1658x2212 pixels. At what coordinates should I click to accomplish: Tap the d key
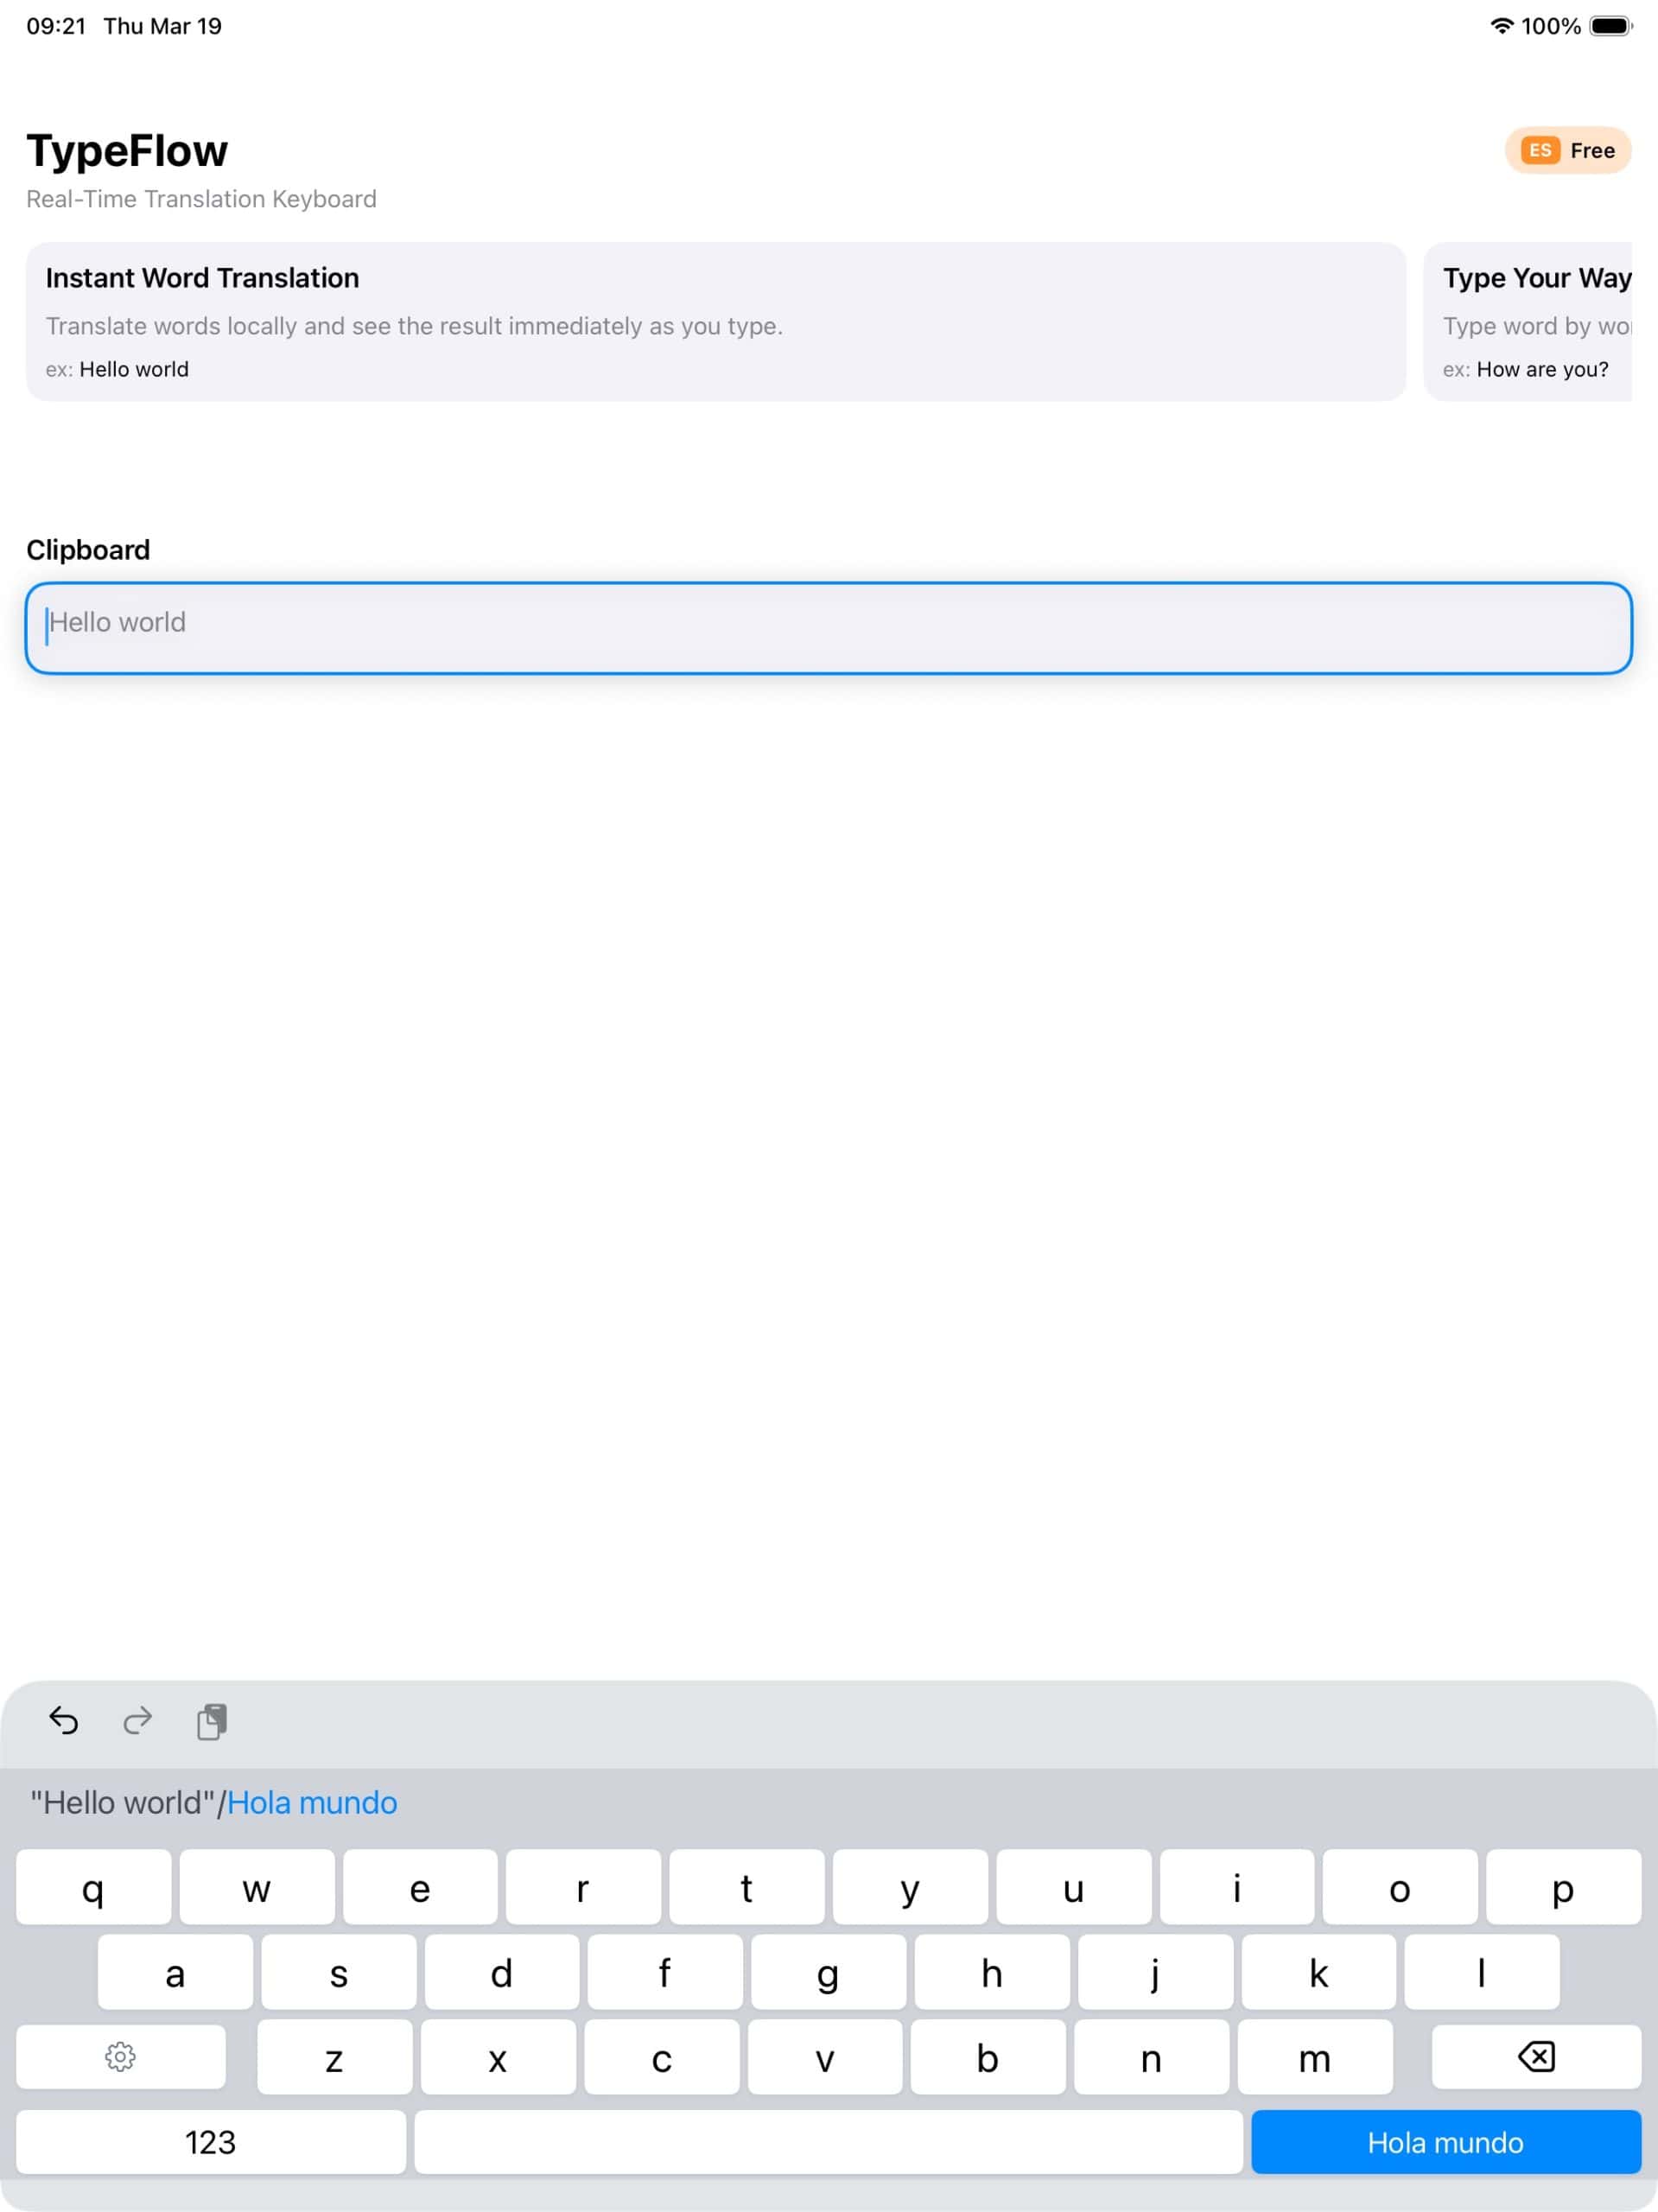(502, 1972)
